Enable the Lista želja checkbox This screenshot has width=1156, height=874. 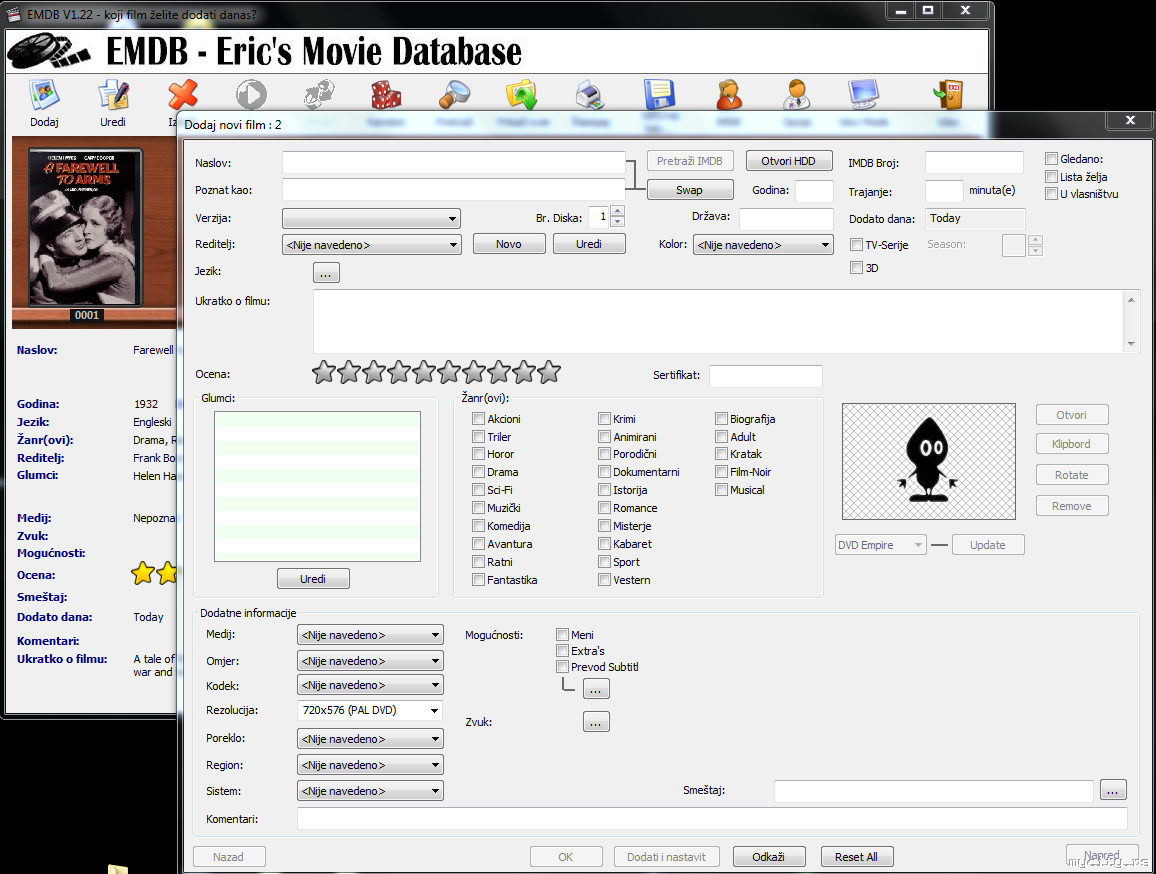pyautogui.click(x=1051, y=176)
